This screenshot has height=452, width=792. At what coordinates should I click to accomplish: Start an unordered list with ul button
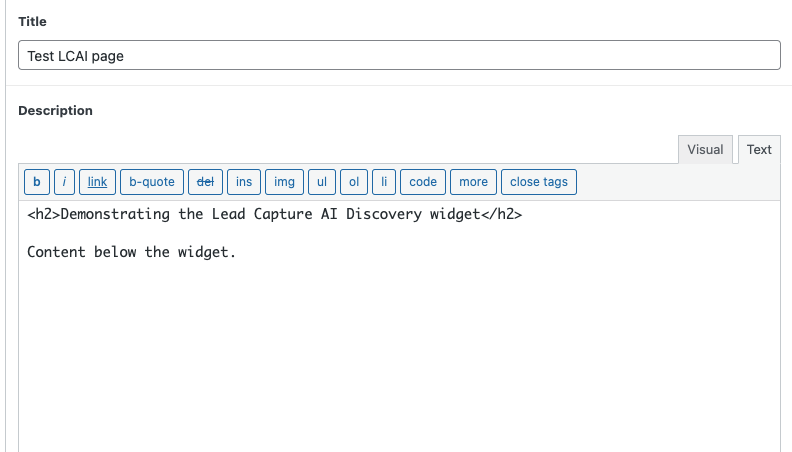321,182
